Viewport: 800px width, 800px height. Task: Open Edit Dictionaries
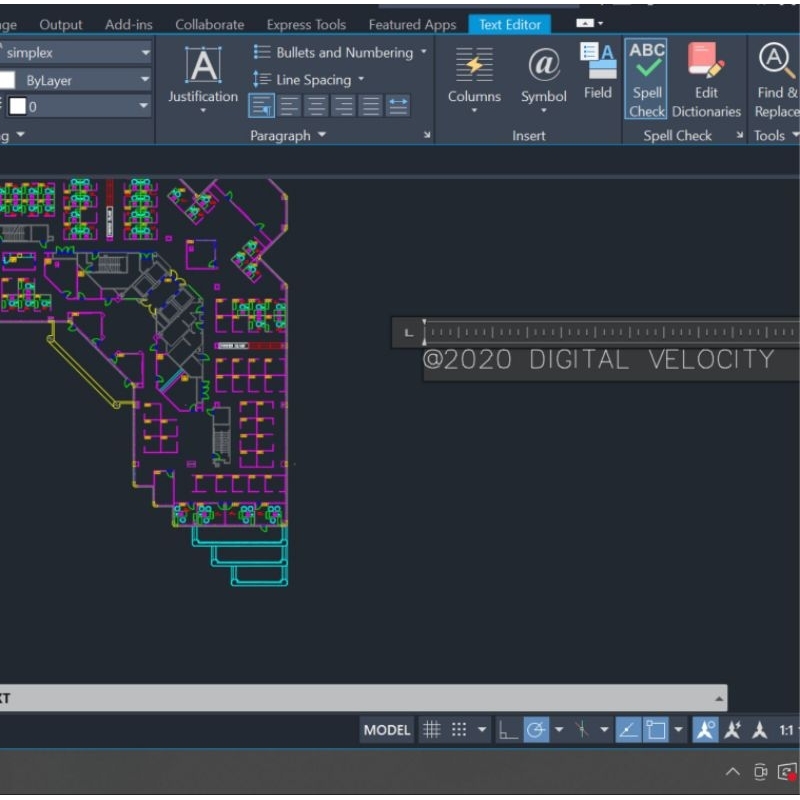(x=706, y=80)
